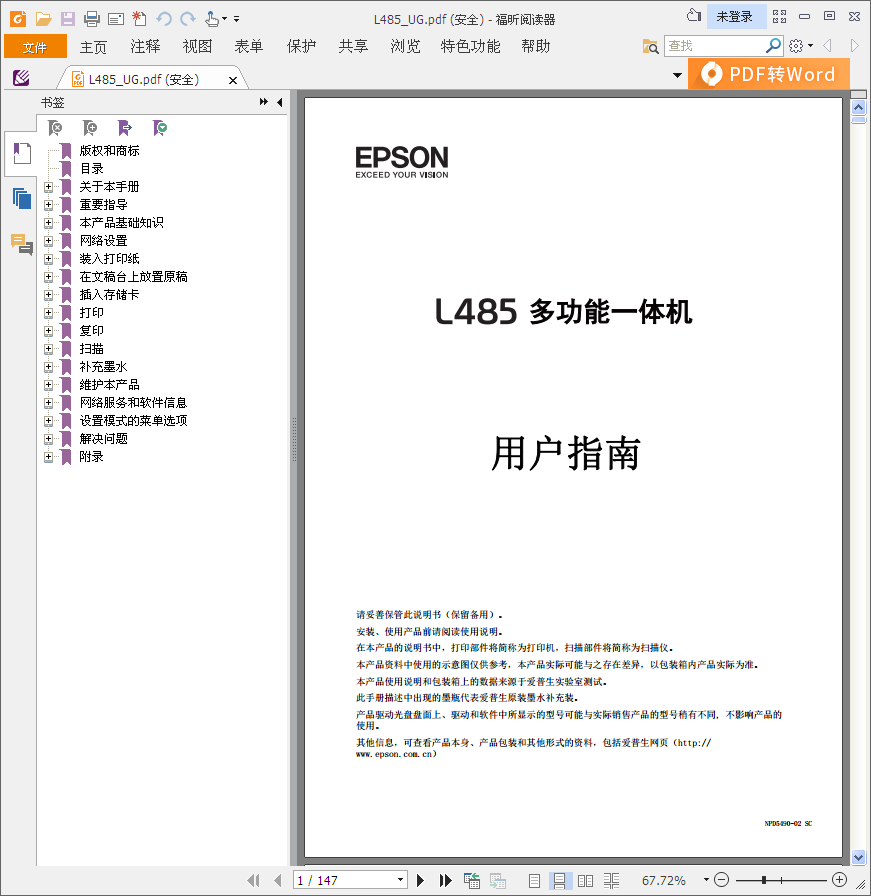871x896 pixels.
Task: Select single page view mode
Action: [534, 881]
